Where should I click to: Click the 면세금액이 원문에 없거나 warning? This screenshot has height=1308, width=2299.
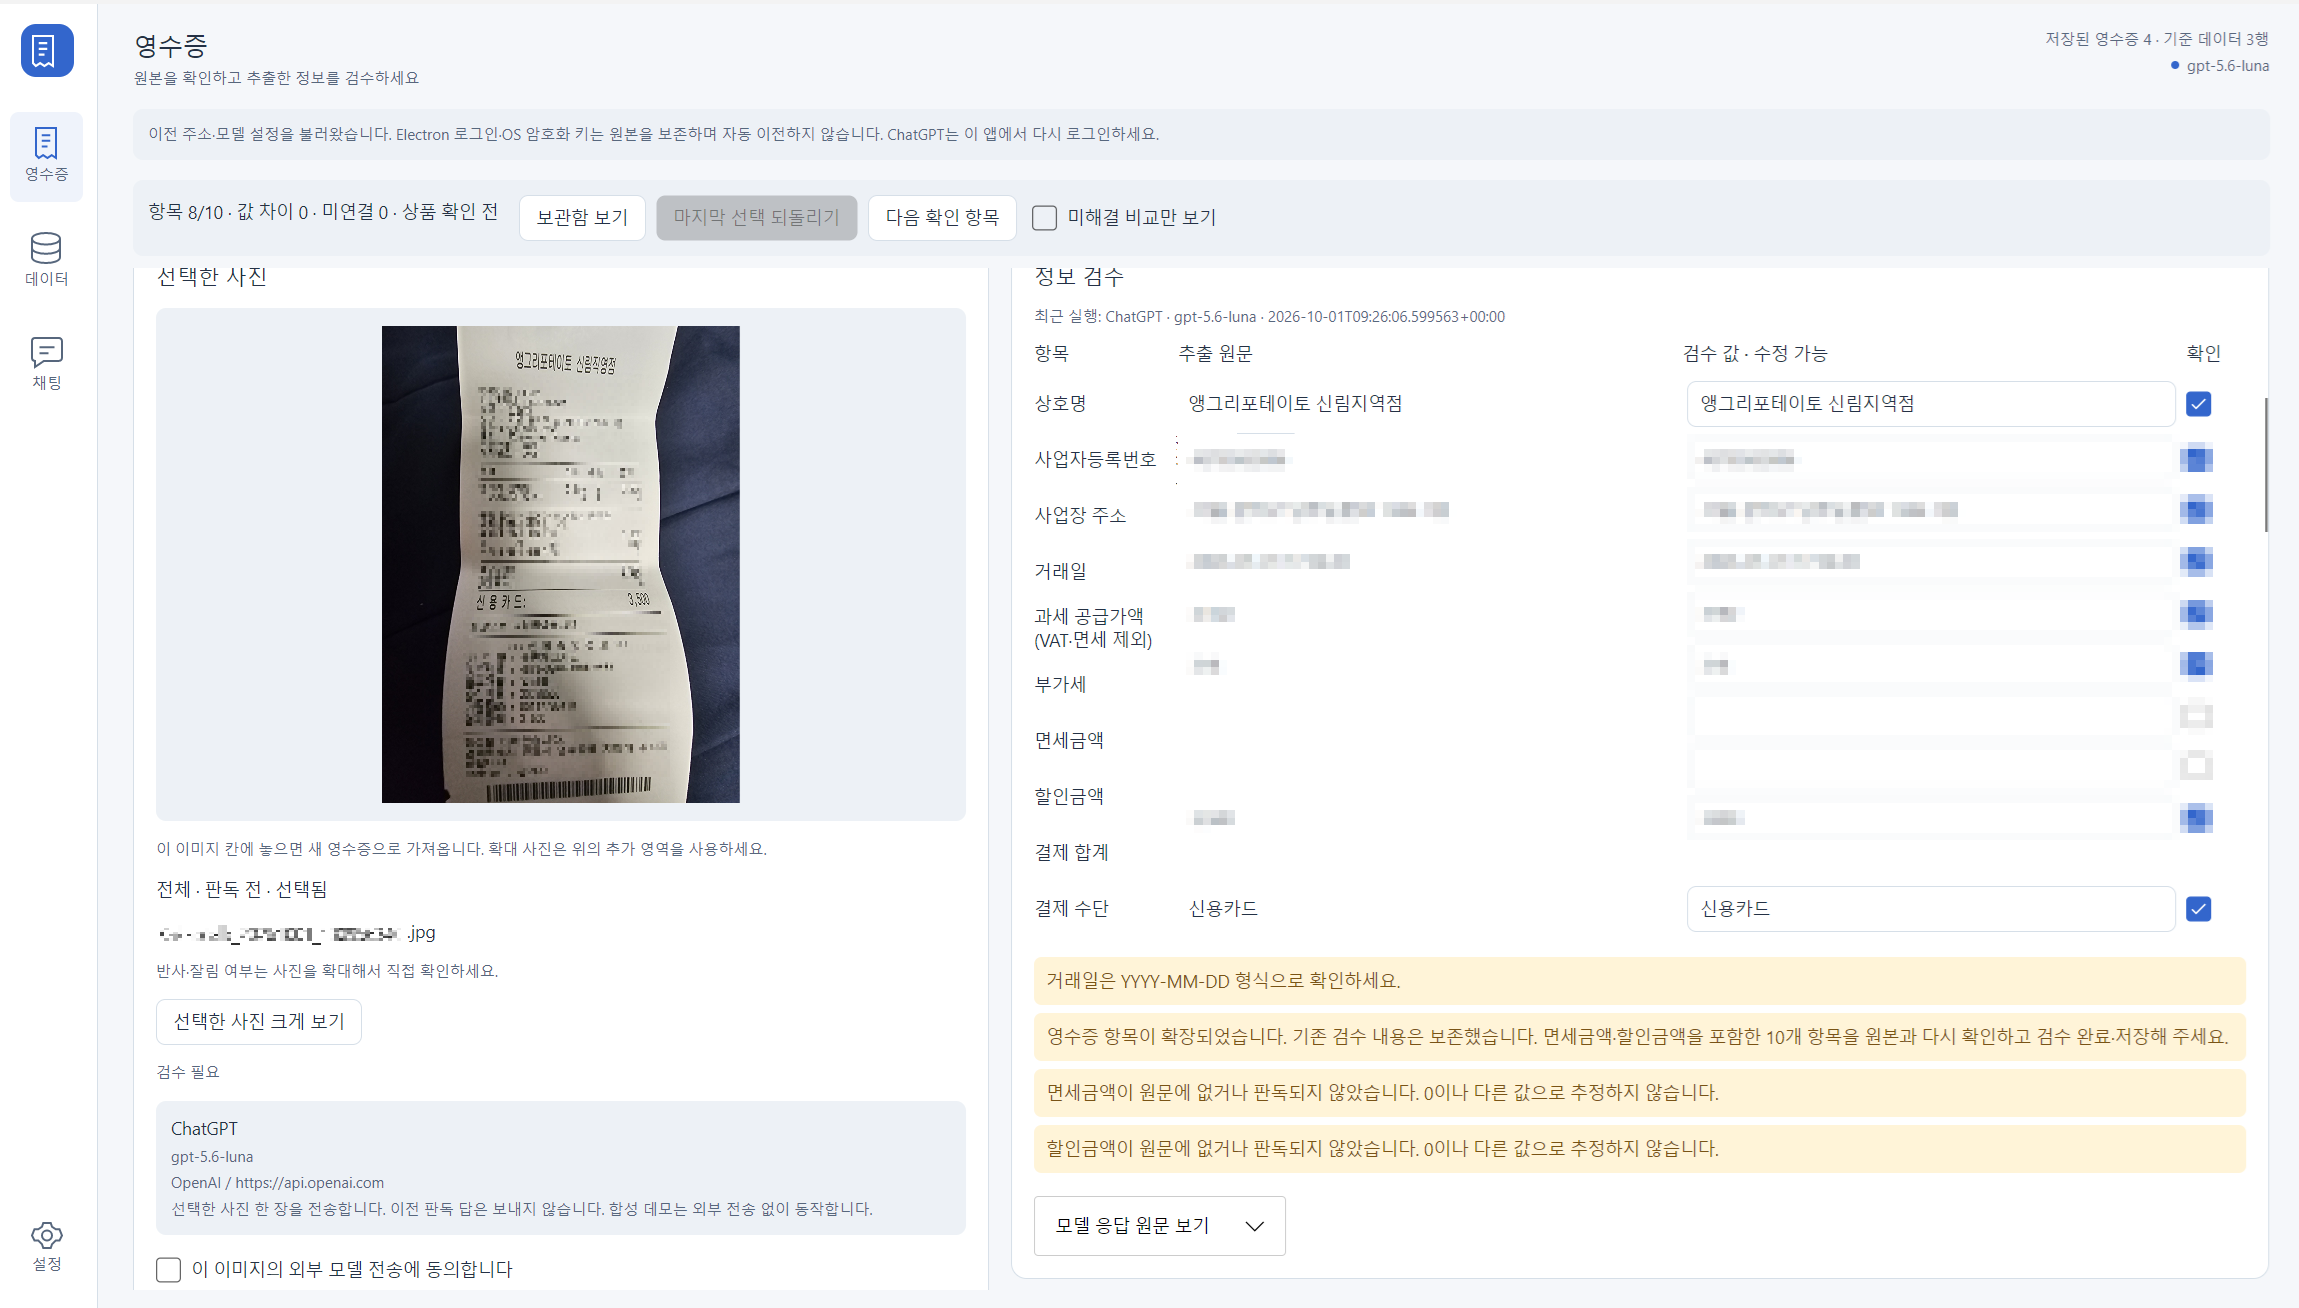click(x=1640, y=1093)
